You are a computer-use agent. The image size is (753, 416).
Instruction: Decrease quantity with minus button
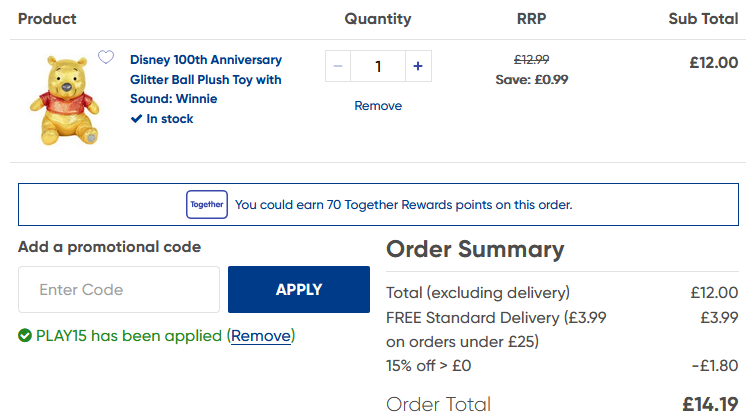pos(338,66)
